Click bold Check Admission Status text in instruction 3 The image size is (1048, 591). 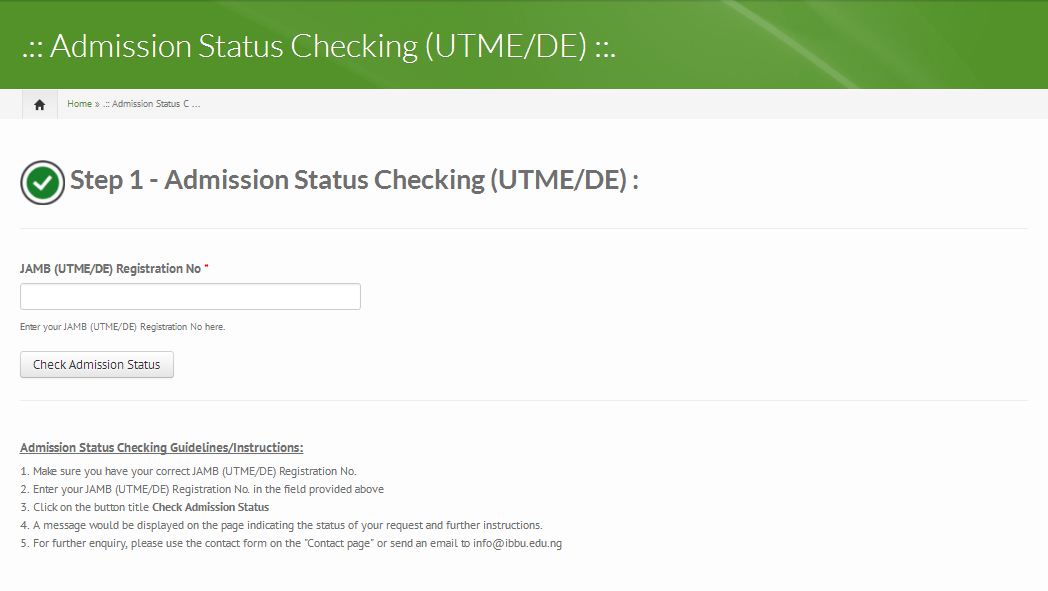210,507
